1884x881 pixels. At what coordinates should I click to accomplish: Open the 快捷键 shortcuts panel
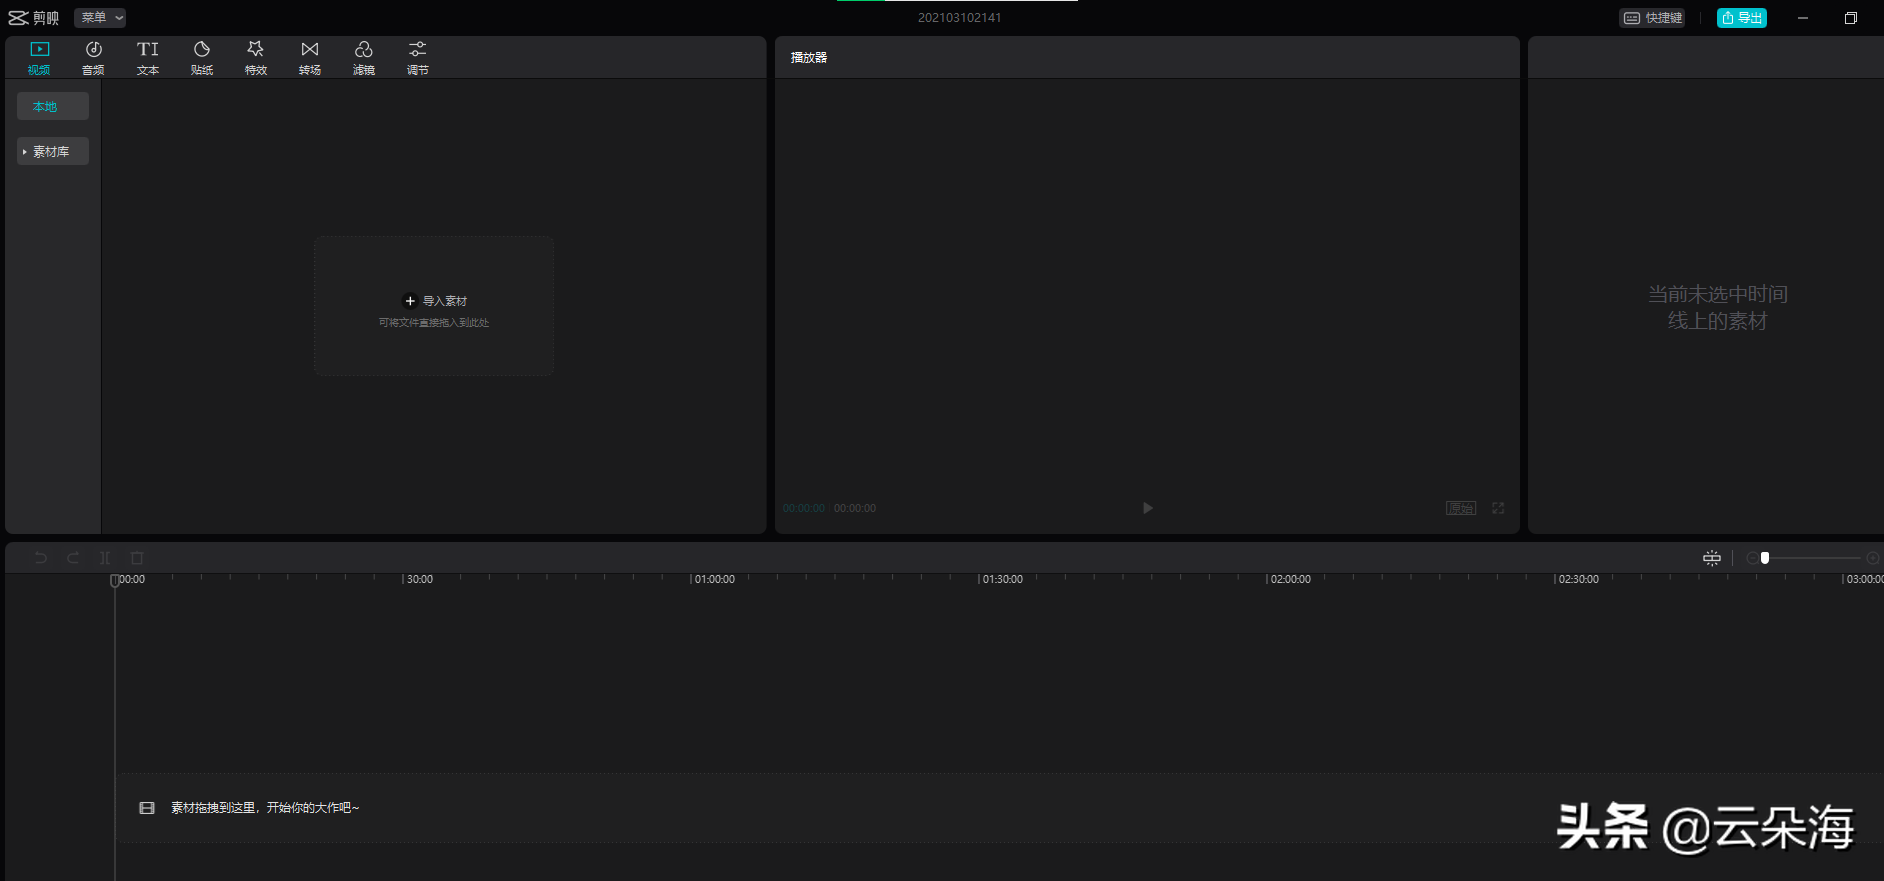point(1652,18)
